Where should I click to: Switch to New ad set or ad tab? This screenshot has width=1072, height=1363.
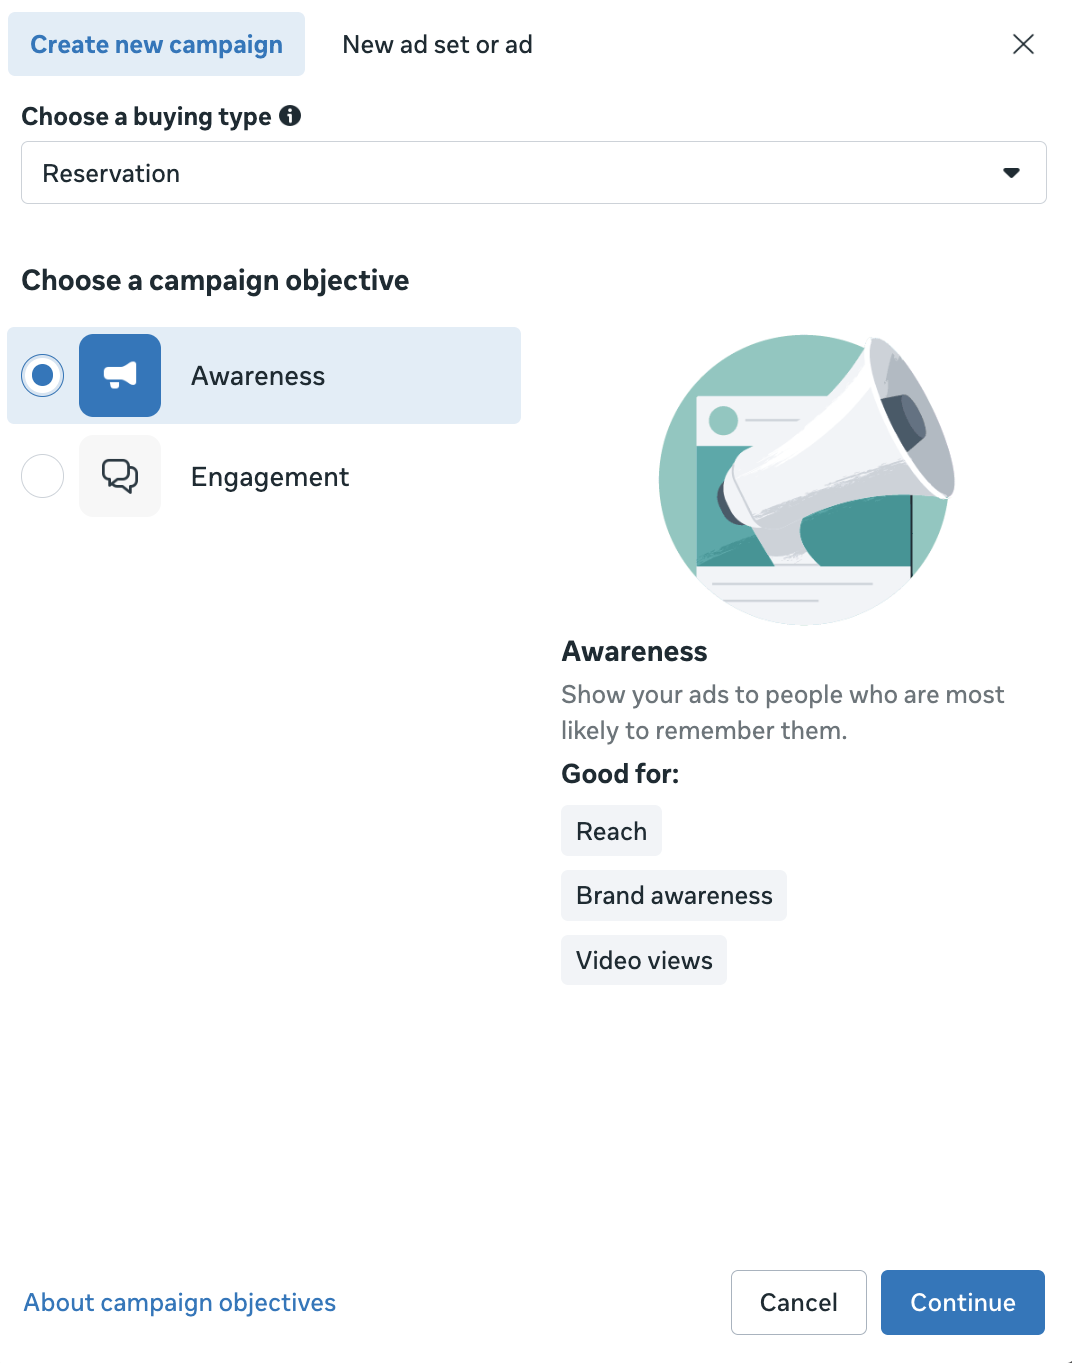coord(437,45)
